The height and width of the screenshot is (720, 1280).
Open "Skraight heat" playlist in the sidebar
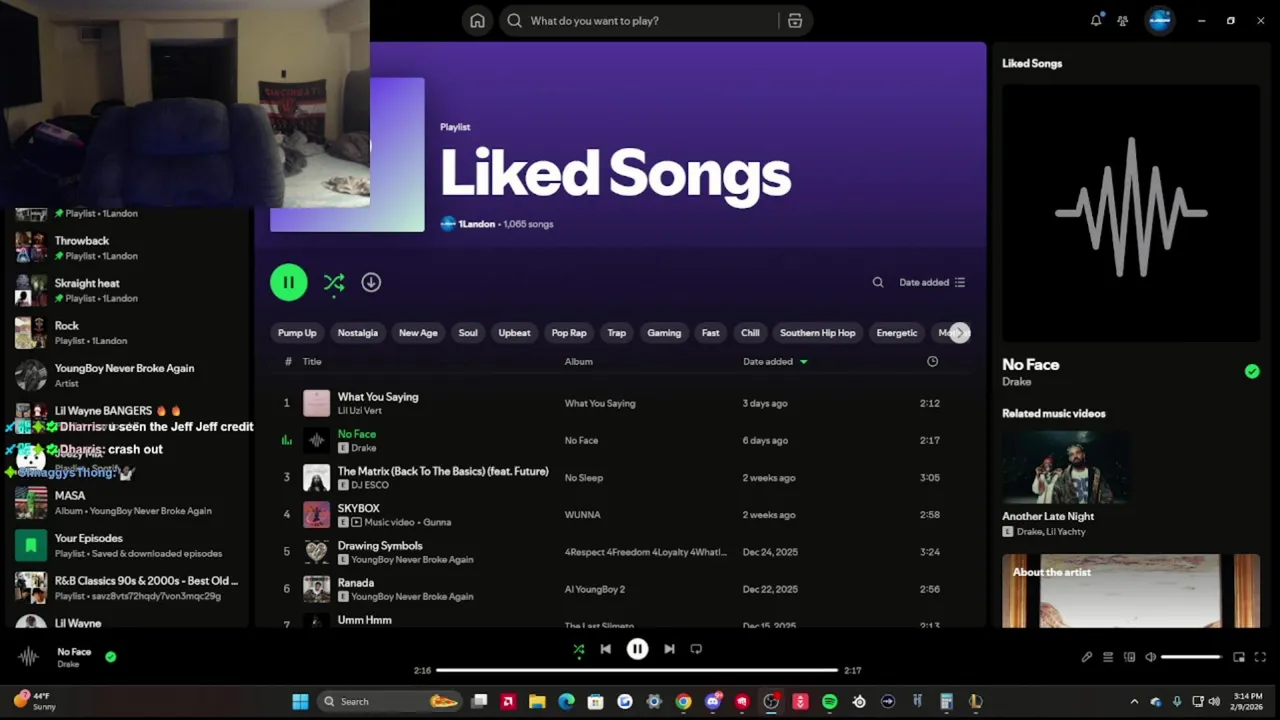tap(125, 290)
